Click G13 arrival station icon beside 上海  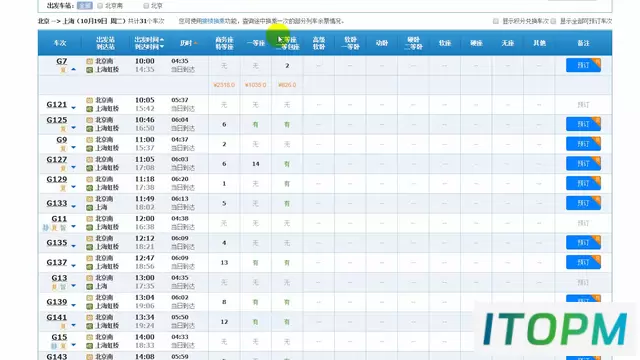pyautogui.click(x=89, y=287)
